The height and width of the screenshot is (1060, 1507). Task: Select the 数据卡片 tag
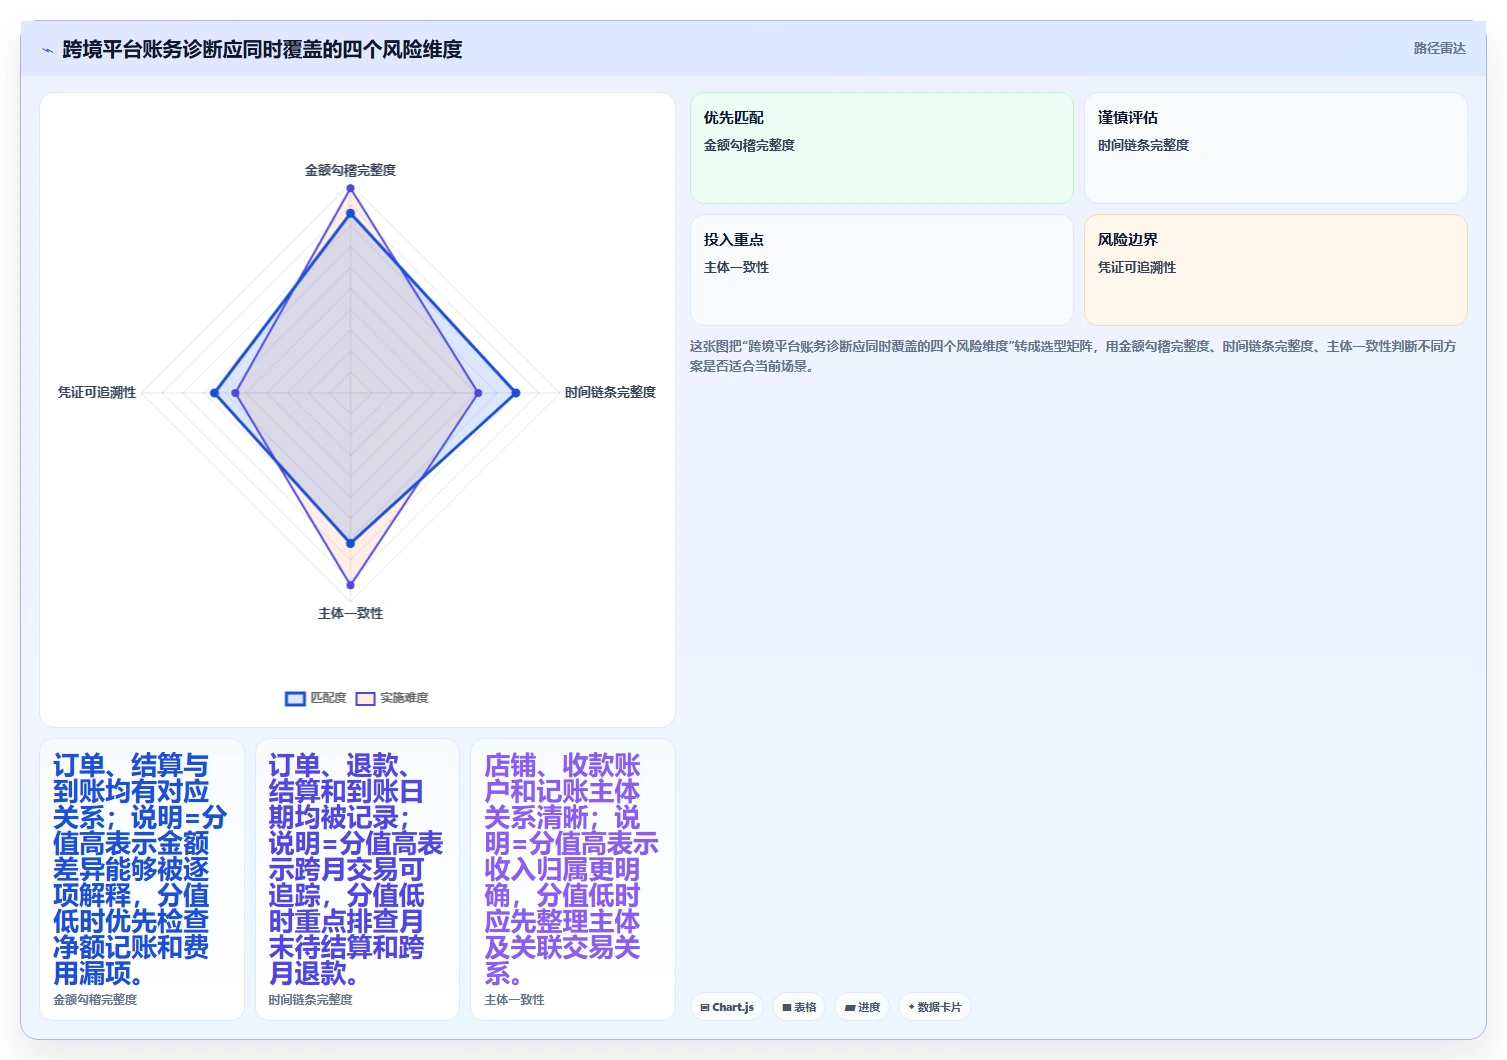click(x=935, y=1007)
